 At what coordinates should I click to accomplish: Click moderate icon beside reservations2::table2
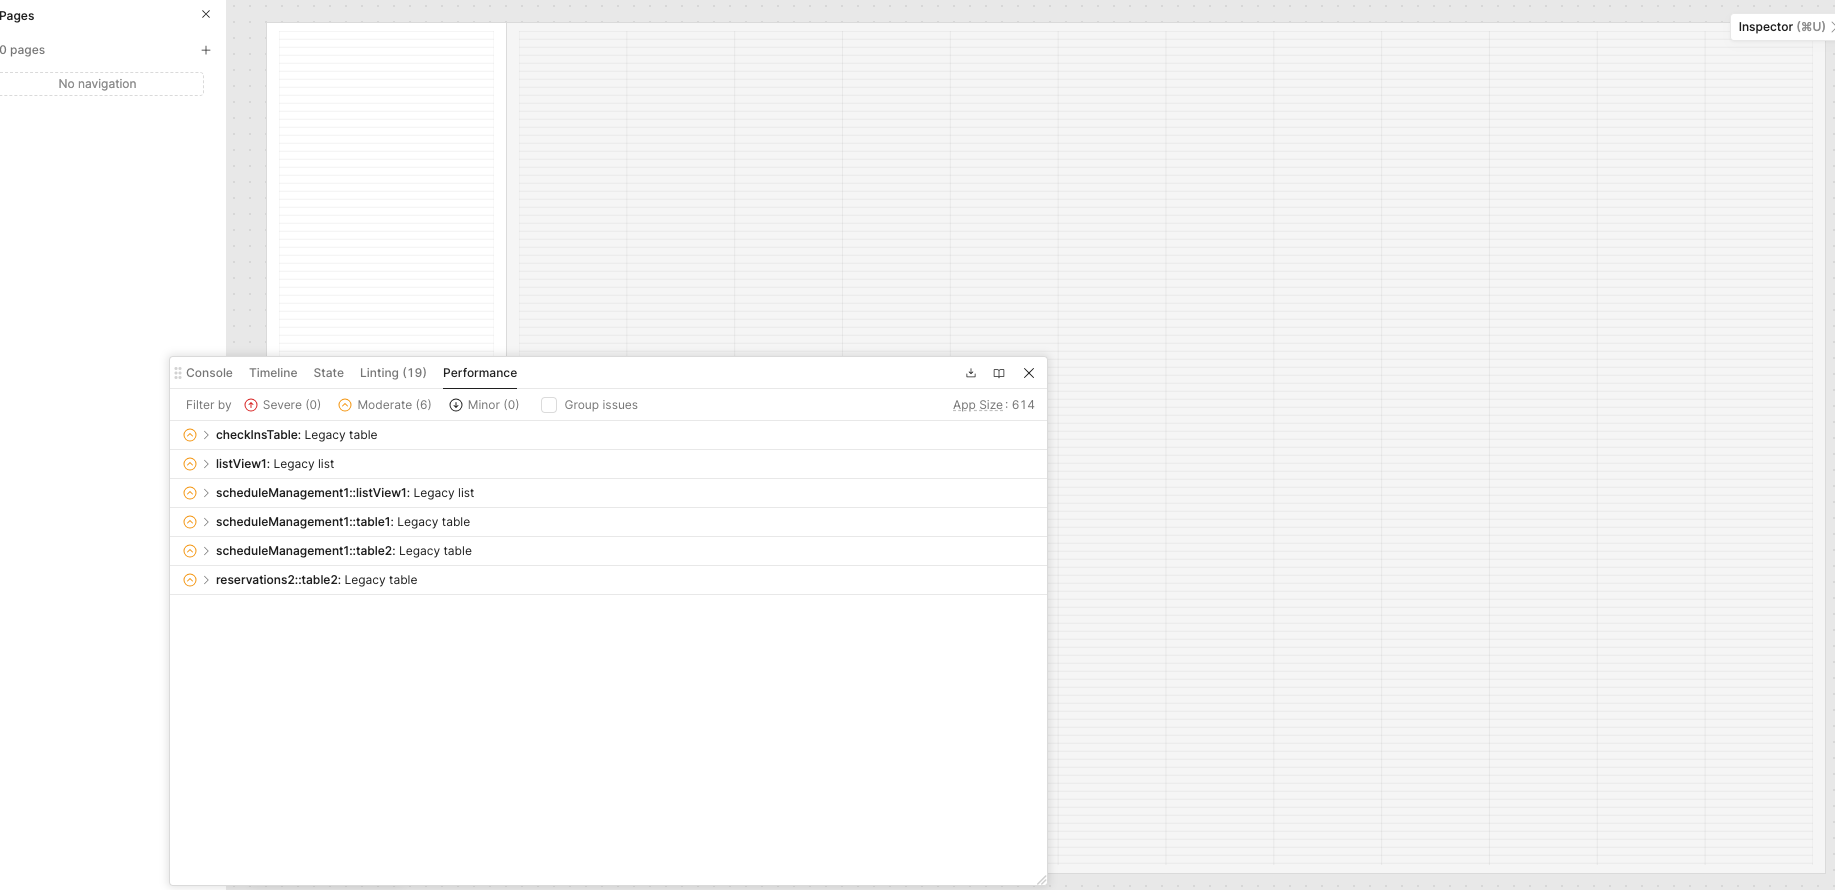tap(190, 580)
